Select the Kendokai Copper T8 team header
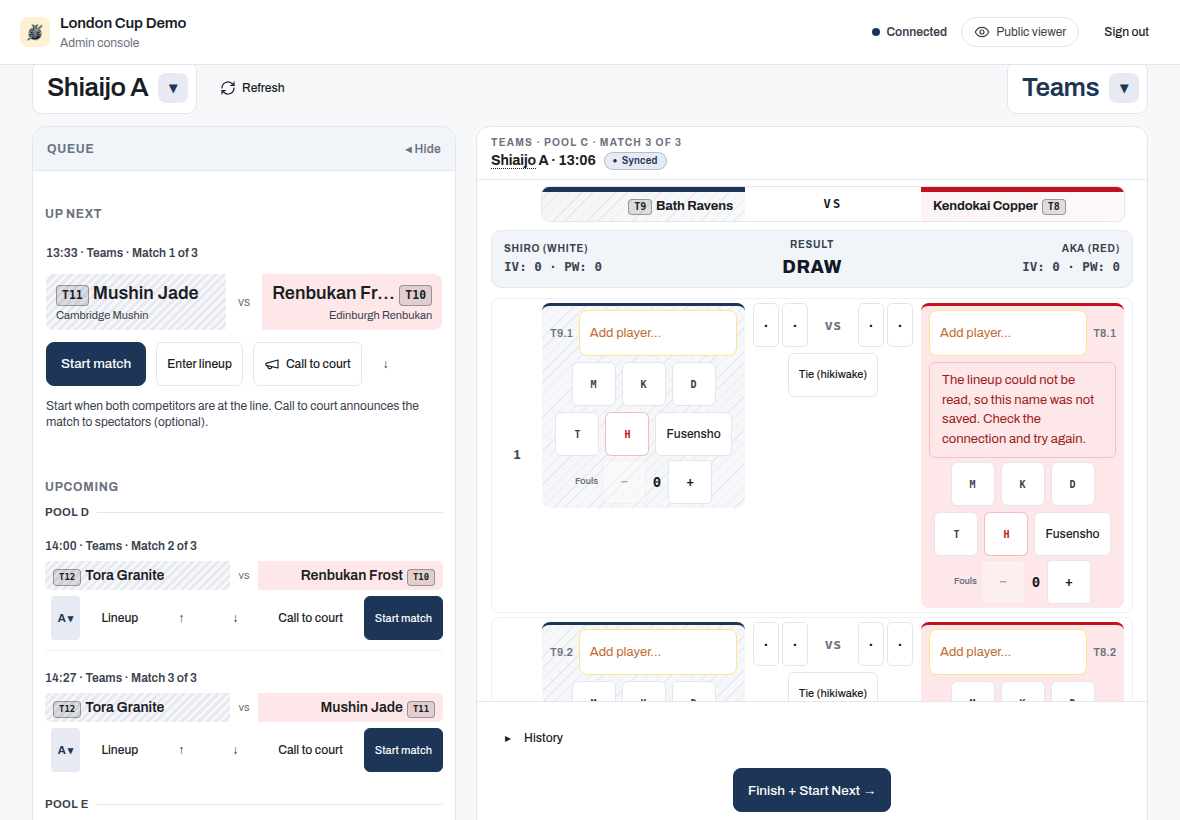 pyautogui.click(x=1022, y=205)
